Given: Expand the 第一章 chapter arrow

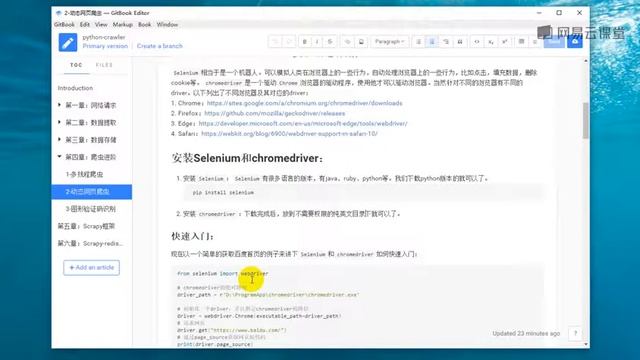Looking at the screenshot, I should 60,105.
